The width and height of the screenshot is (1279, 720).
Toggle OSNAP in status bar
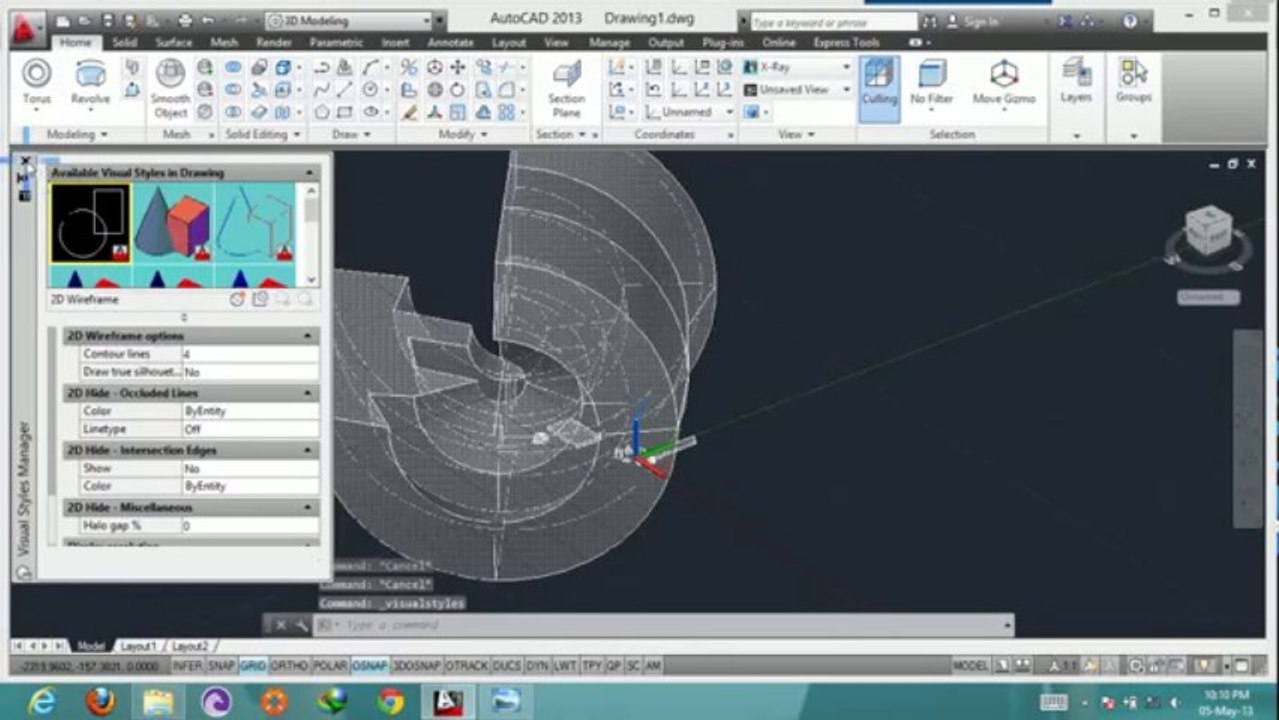[x=370, y=666]
